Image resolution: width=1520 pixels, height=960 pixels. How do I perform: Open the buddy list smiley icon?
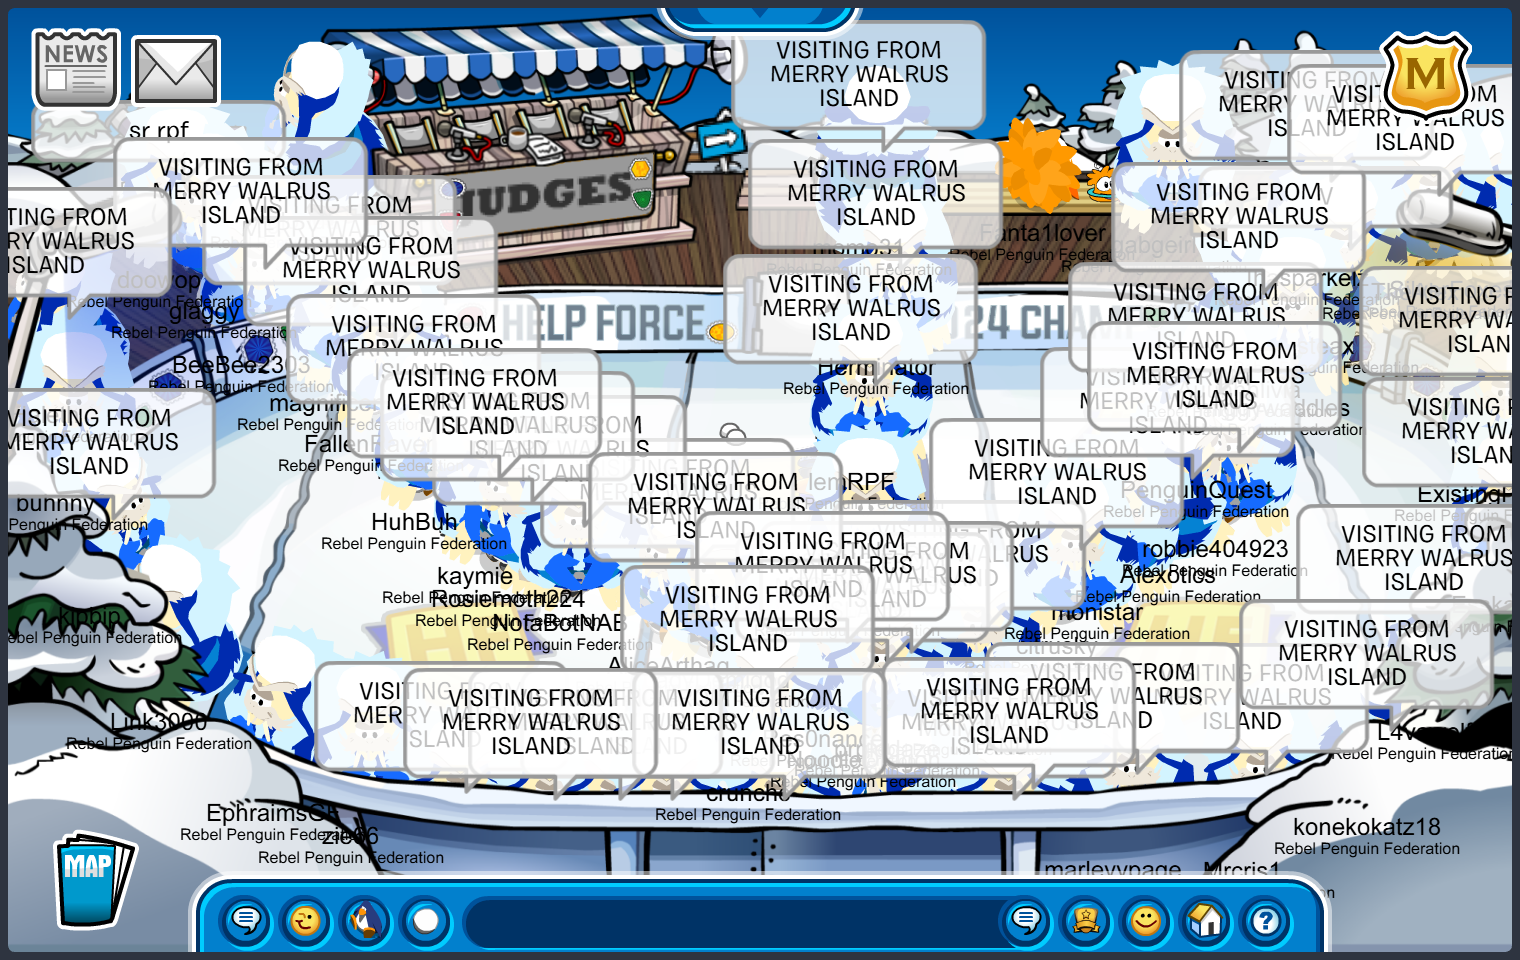[x=1146, y=920]
